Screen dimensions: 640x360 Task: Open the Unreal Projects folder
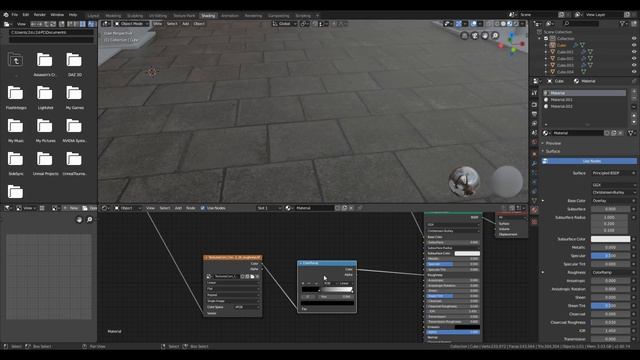point(44,164)
